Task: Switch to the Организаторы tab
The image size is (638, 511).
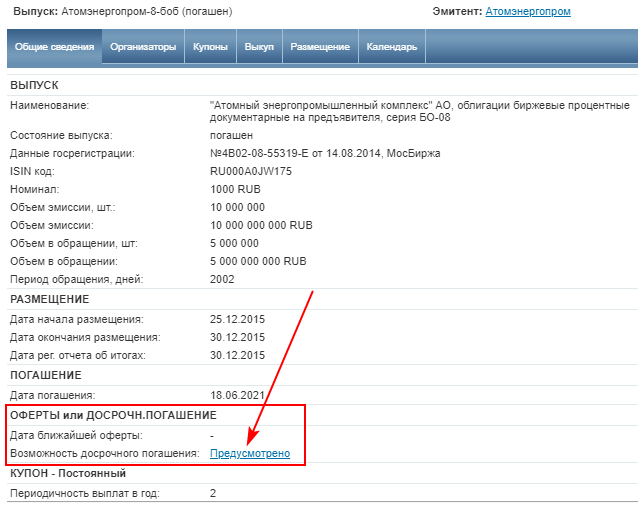Action: pos(143,47)
